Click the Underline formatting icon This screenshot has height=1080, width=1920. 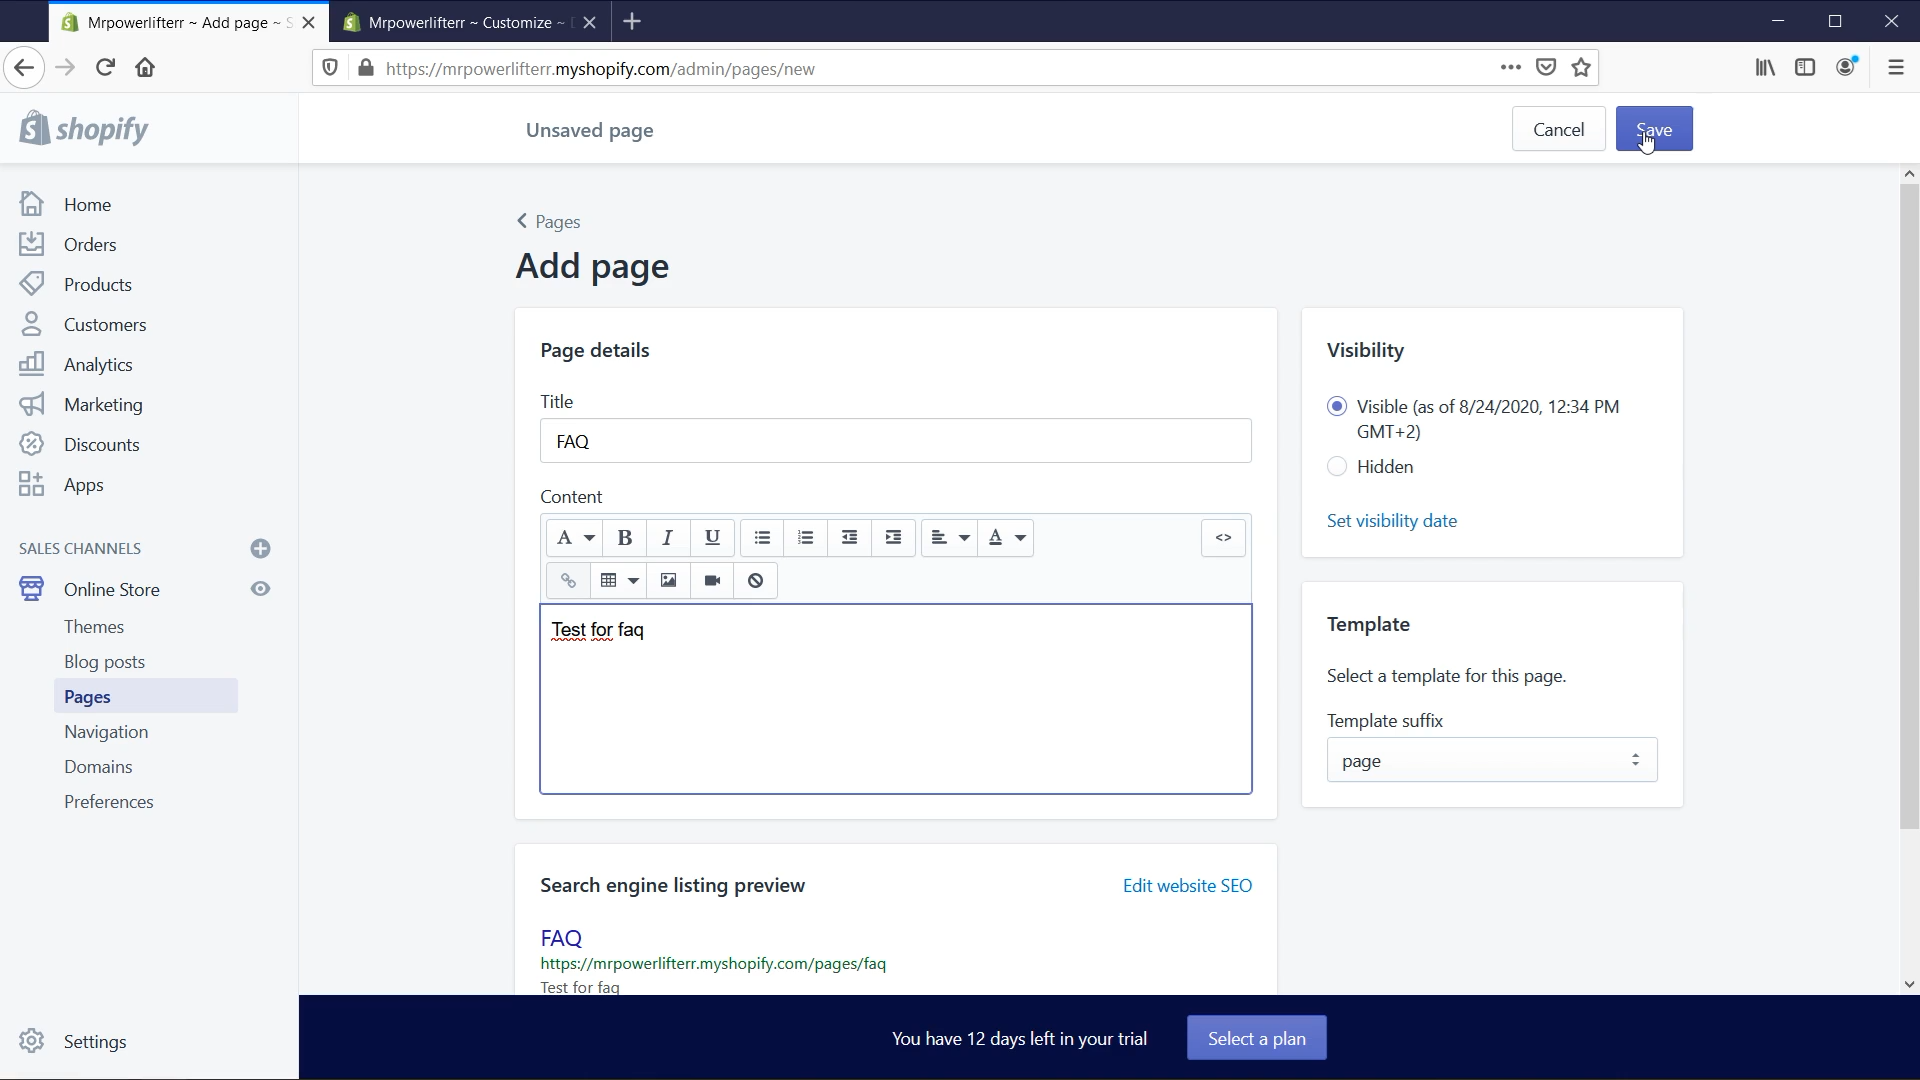click(712, 537)
